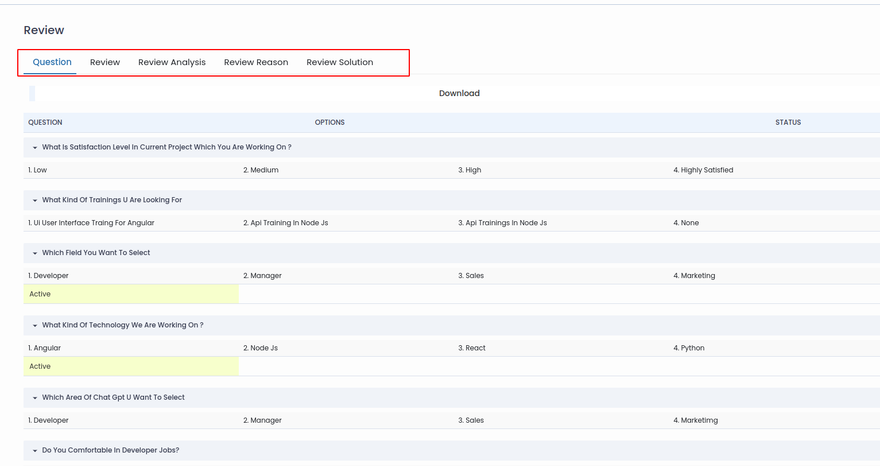This screenshot has height=466, width=880.
Task: Go to the Review Solution tab
Action: pyautogui.click(x=340, y=62)
